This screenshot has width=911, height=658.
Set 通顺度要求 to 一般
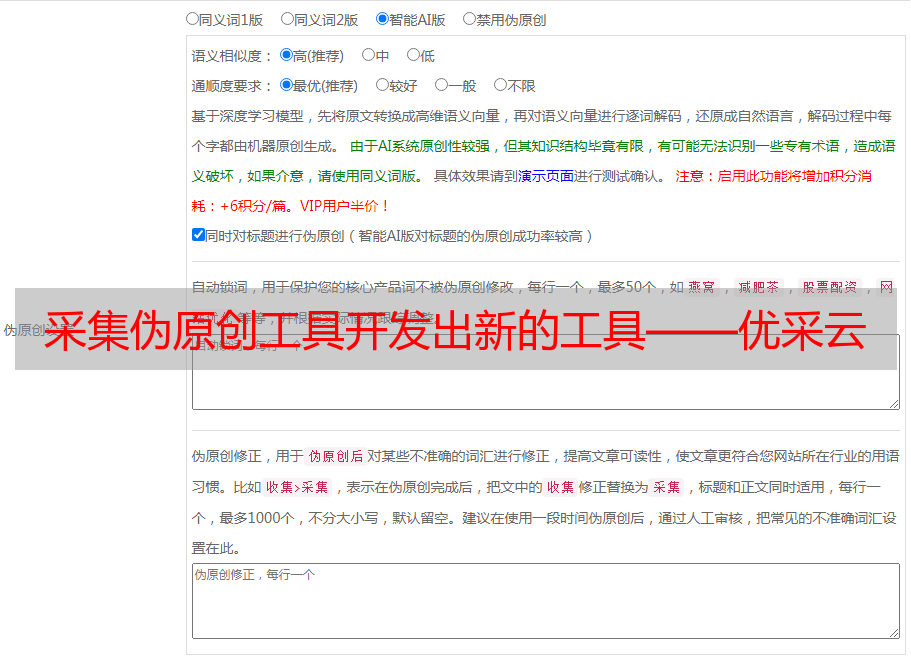pos(442,85)
